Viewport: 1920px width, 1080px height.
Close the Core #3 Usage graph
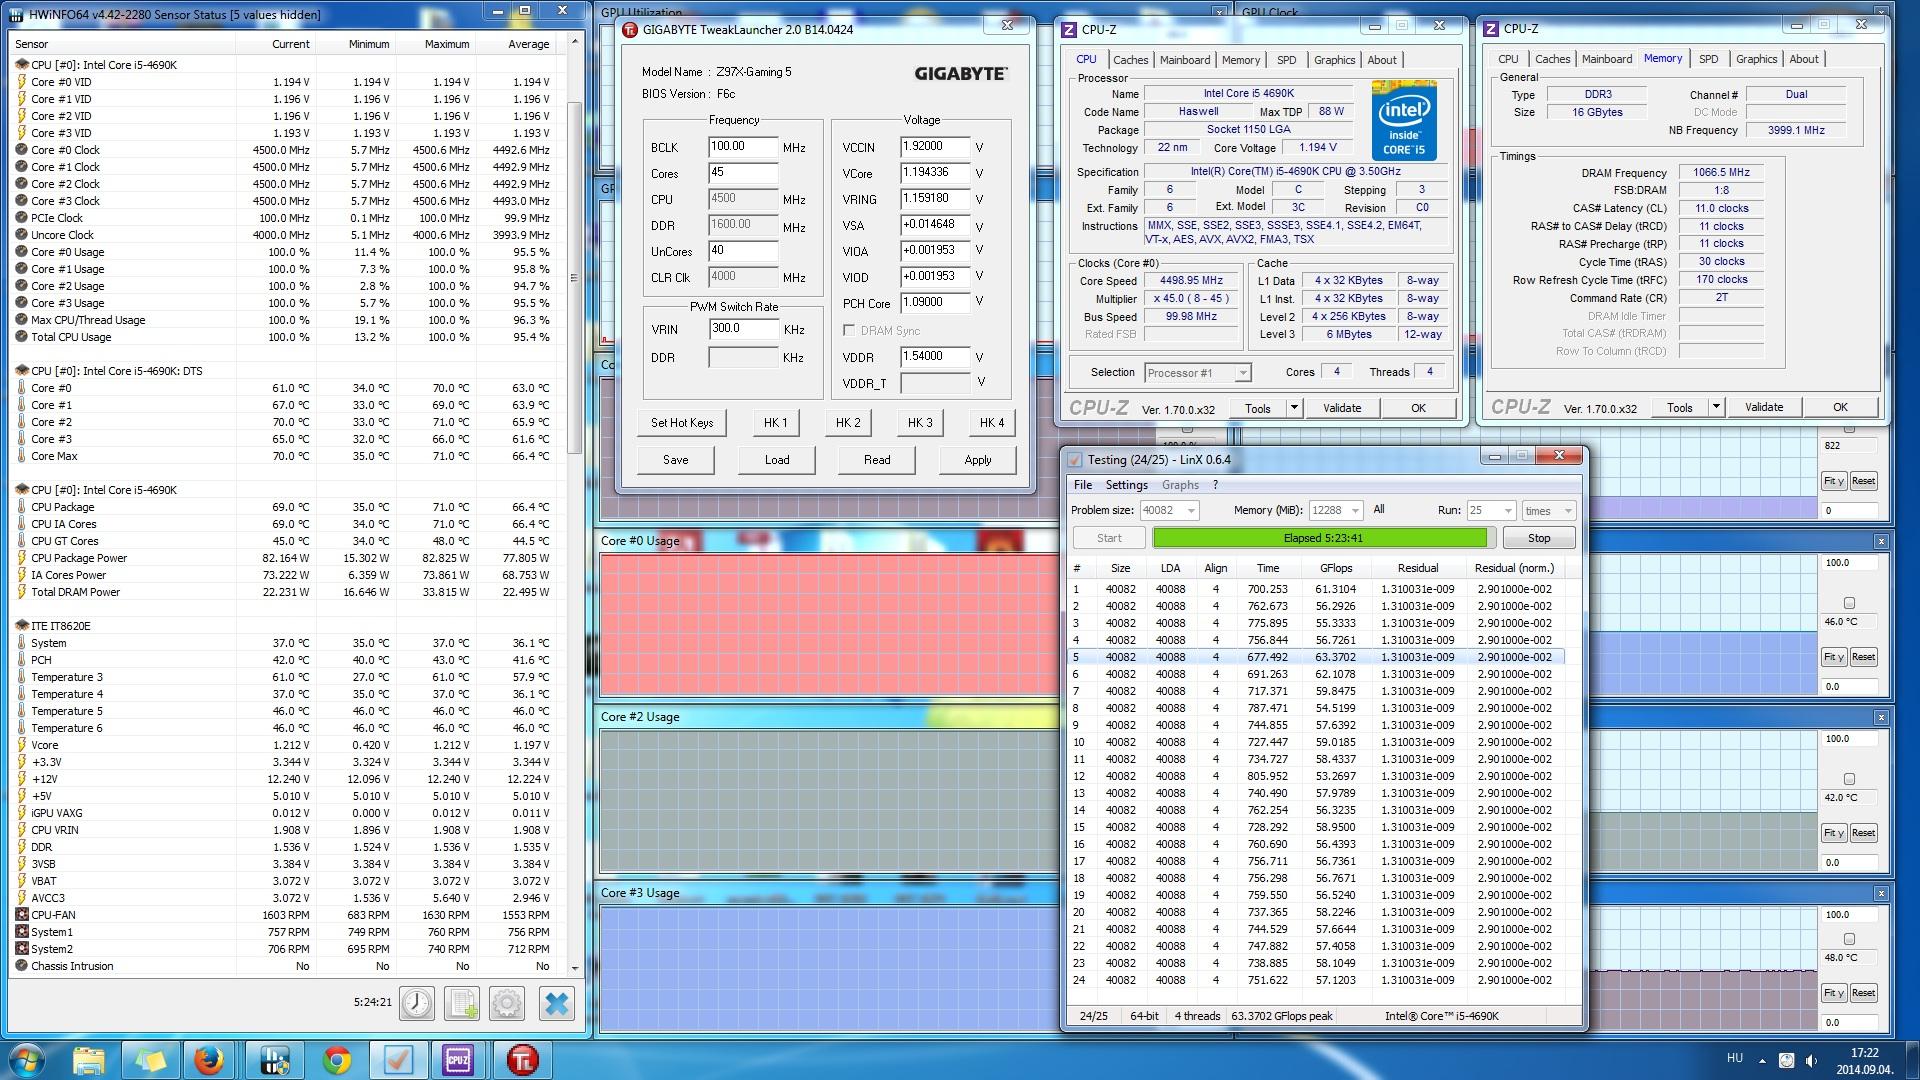[1881, 893]
